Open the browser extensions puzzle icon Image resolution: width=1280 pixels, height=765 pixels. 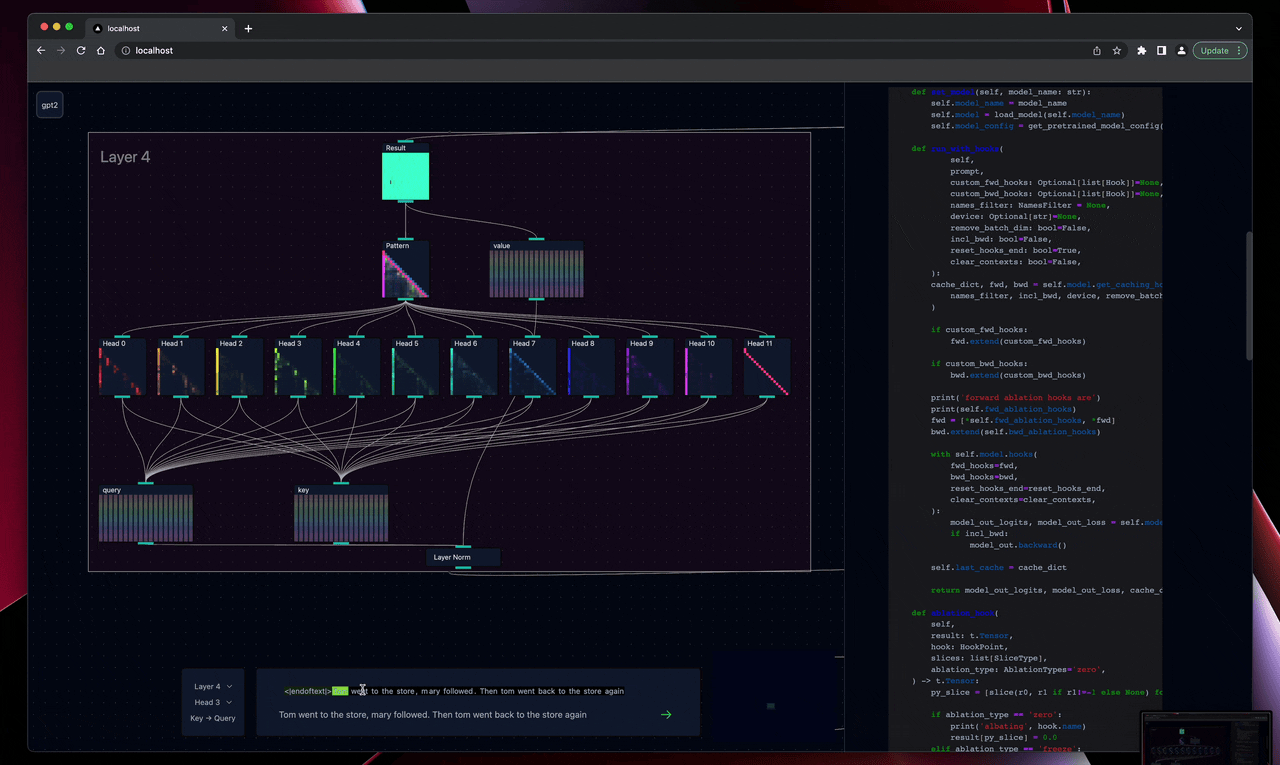pyautogui.click(x=1141, y=51)
